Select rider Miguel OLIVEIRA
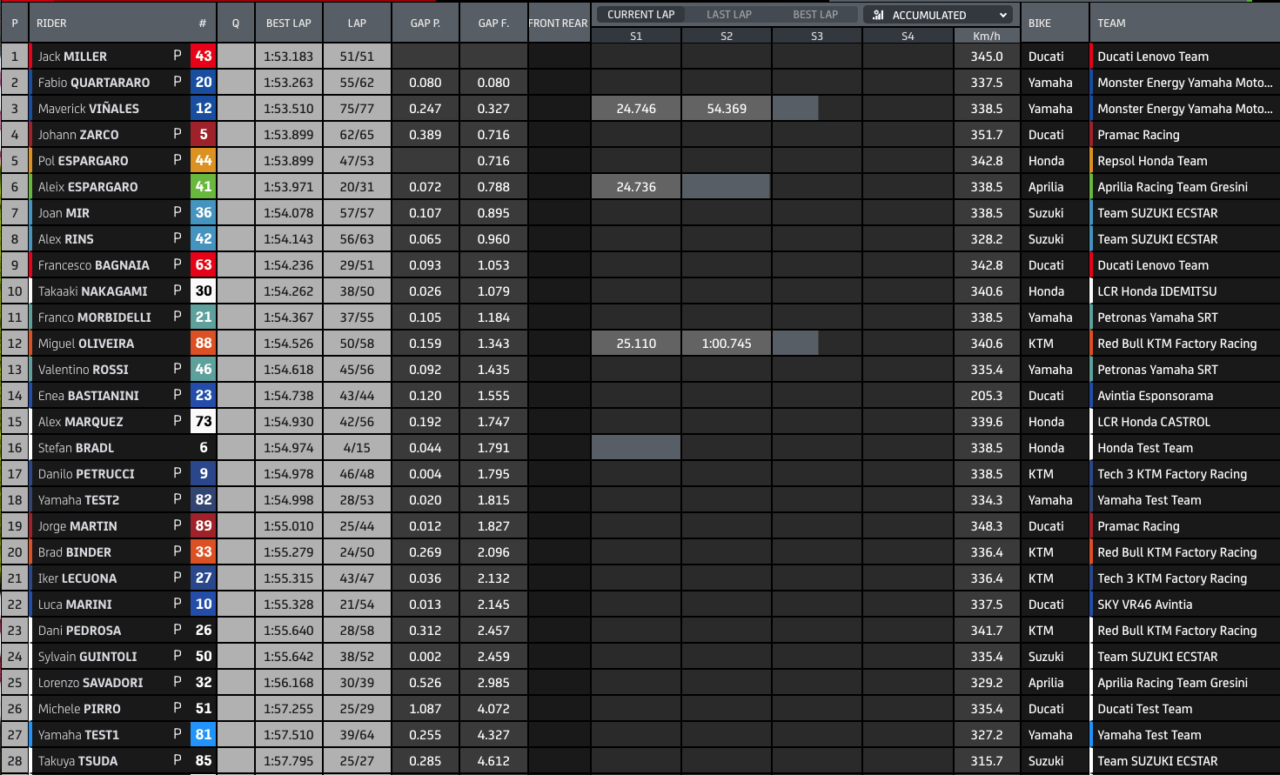Image resolution: width=1280 pixels, height=775 pixels. 85,343
